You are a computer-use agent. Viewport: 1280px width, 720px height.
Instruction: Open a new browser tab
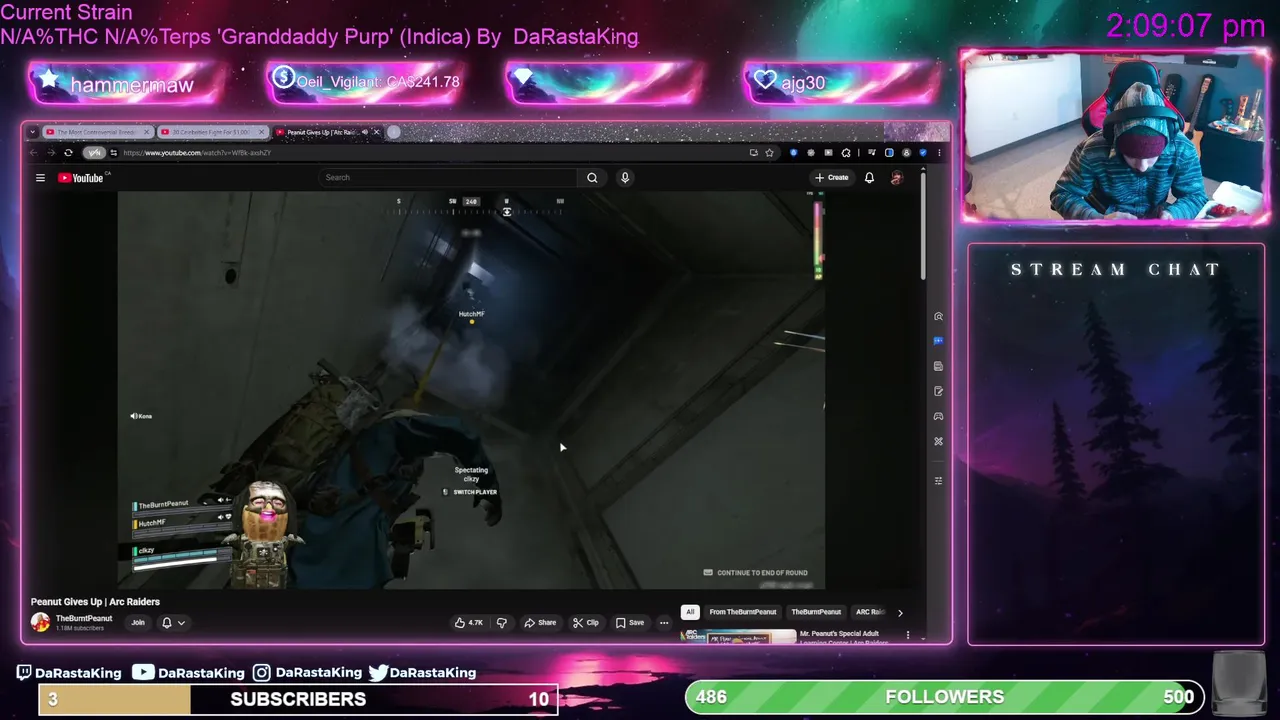pos(394,132)
